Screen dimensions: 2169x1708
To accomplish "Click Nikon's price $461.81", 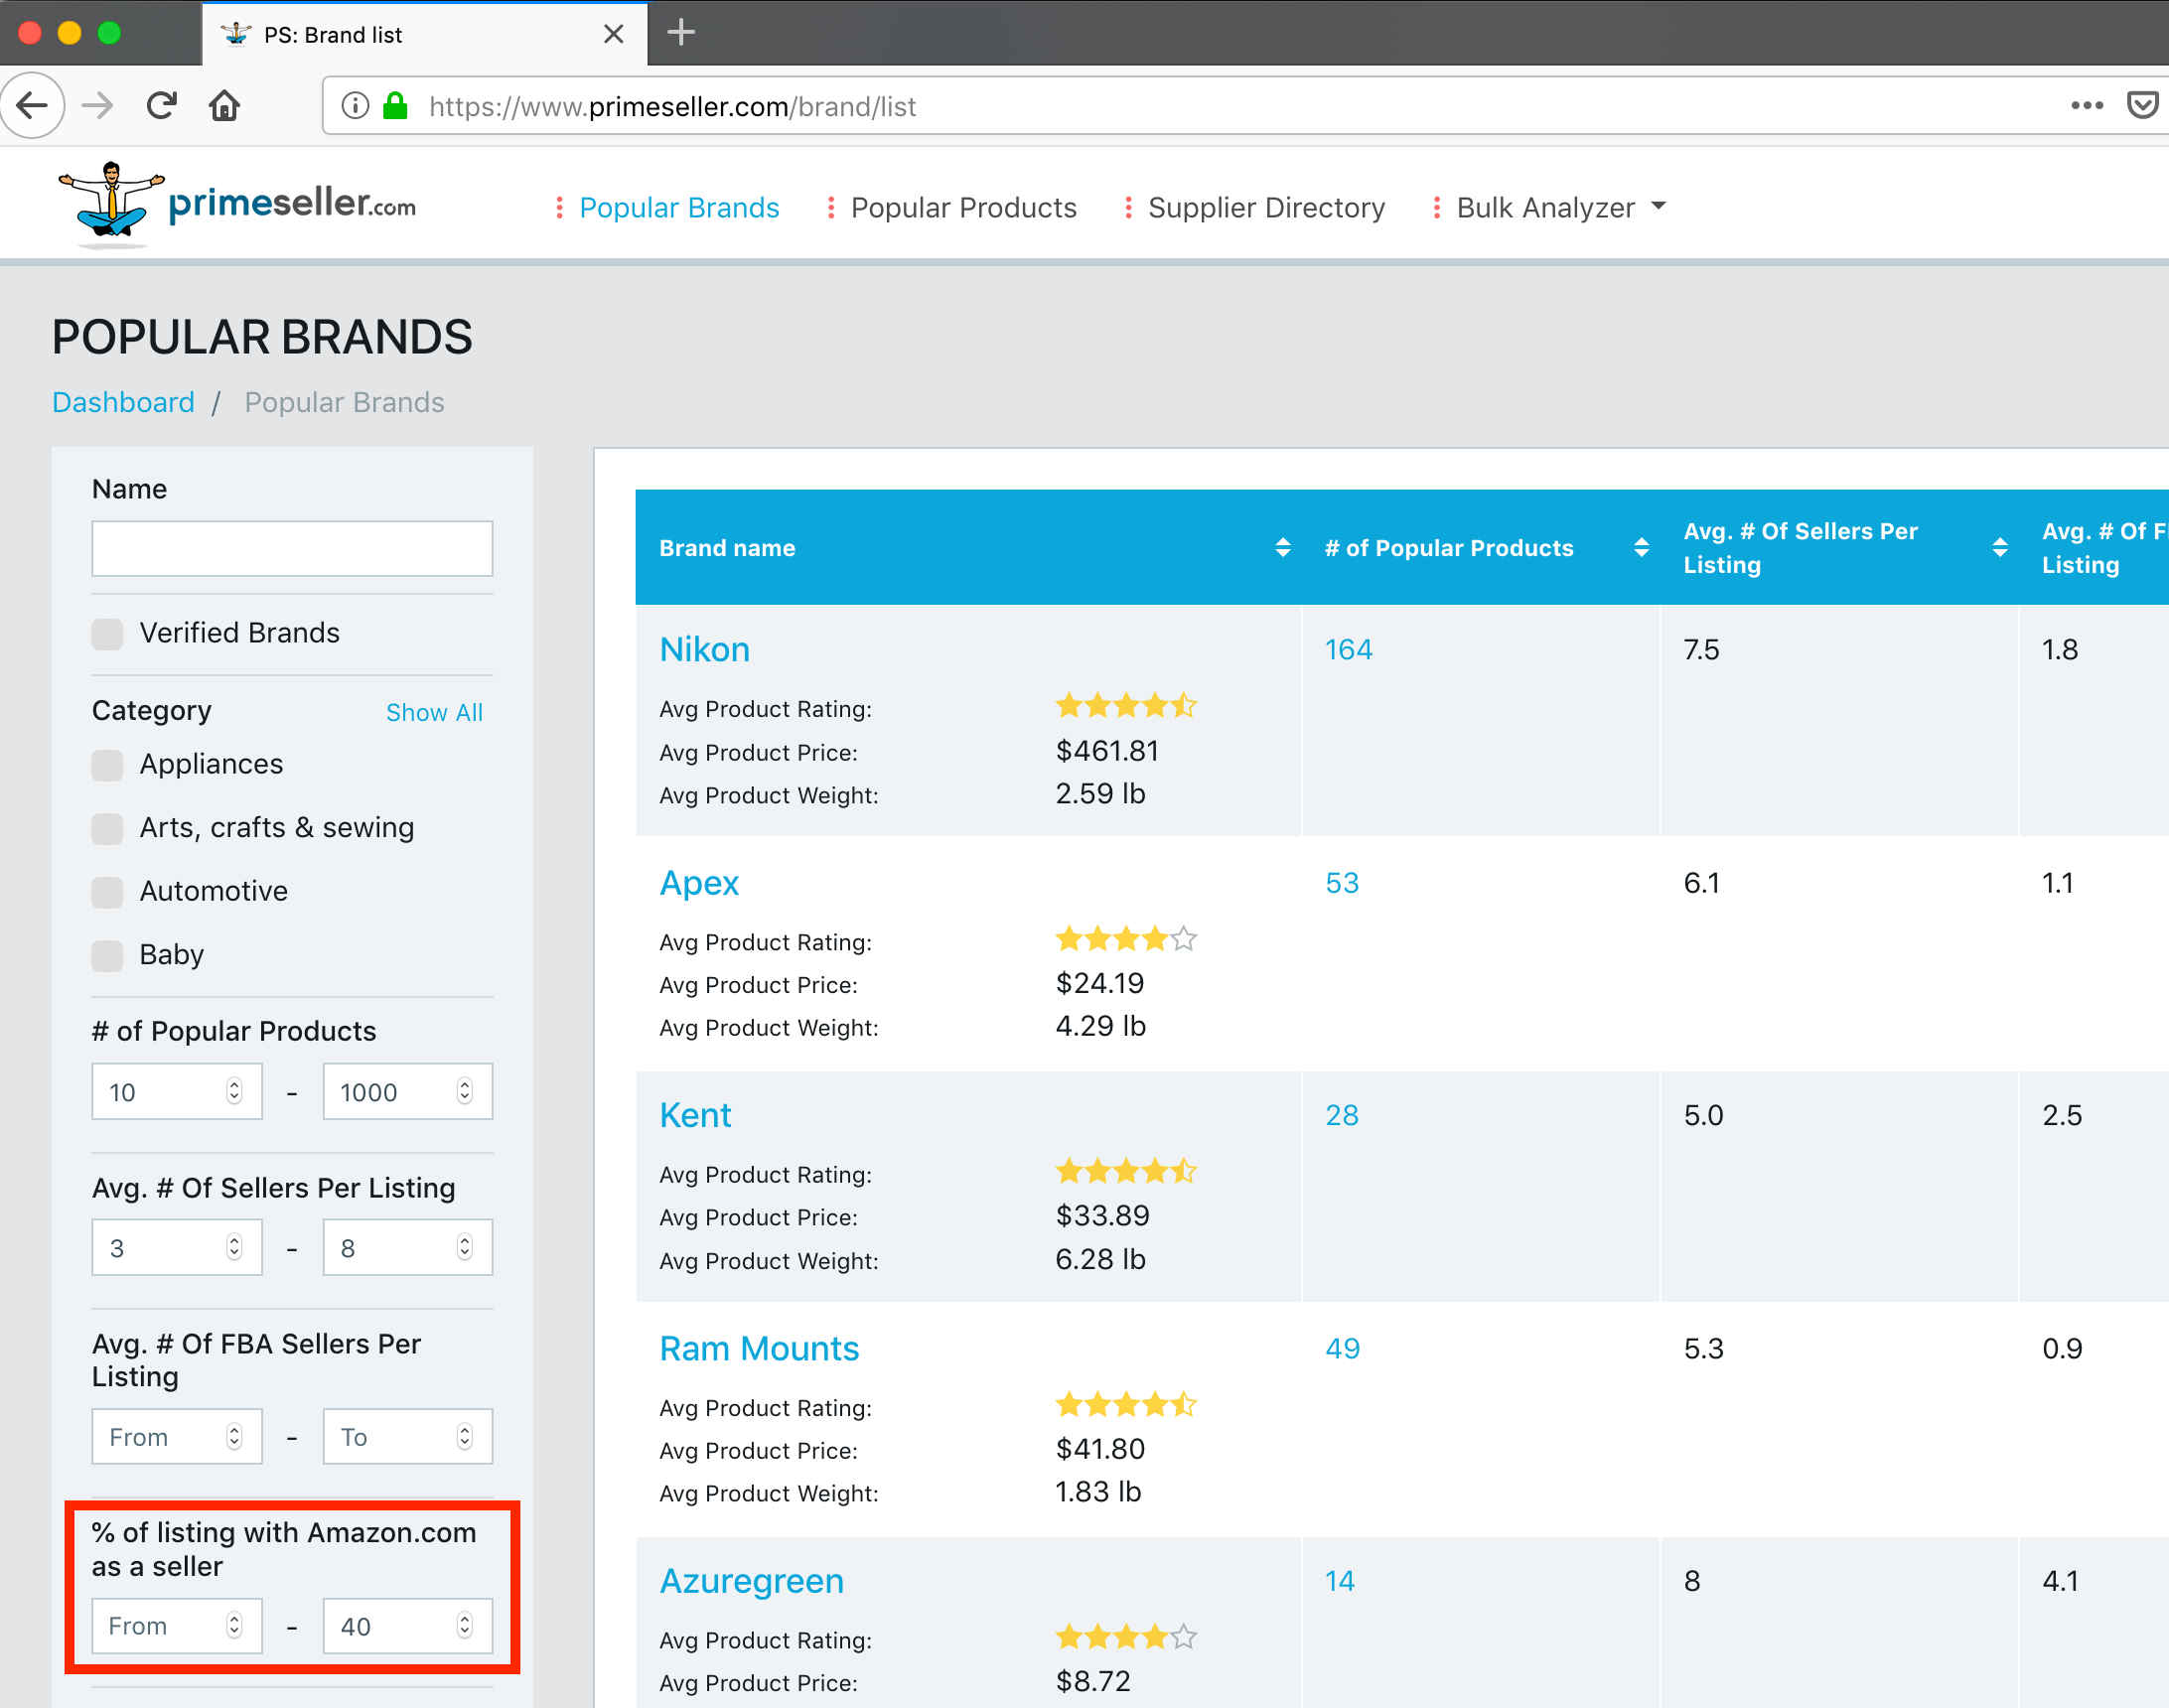I will [x=1107, y=751].
